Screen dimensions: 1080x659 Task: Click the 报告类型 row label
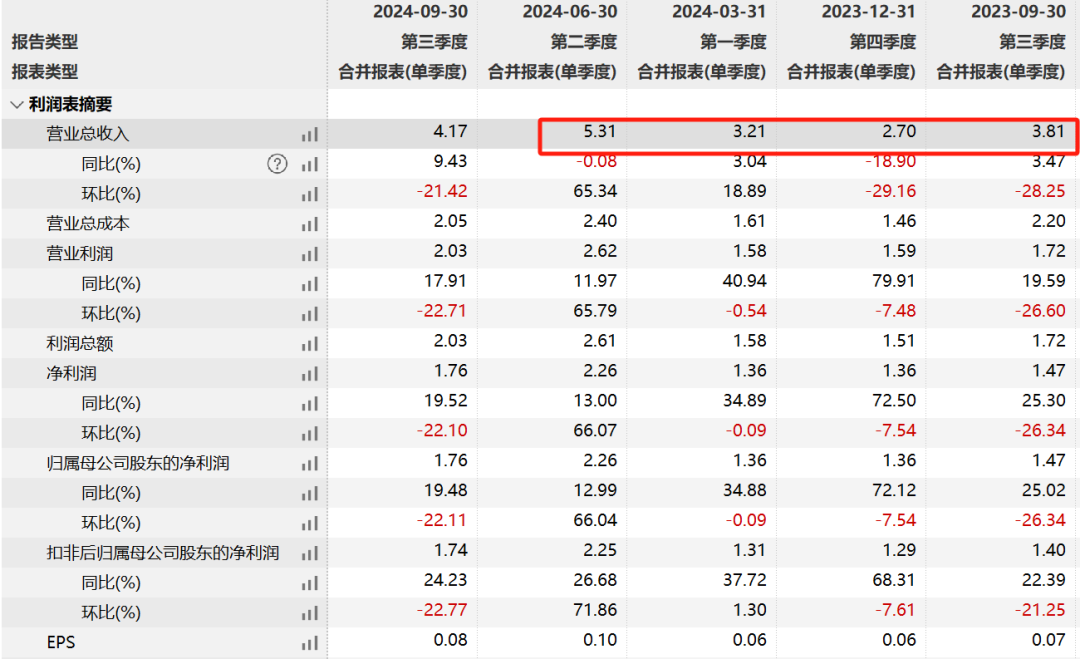pyautogui.click(x=45, y=42)
